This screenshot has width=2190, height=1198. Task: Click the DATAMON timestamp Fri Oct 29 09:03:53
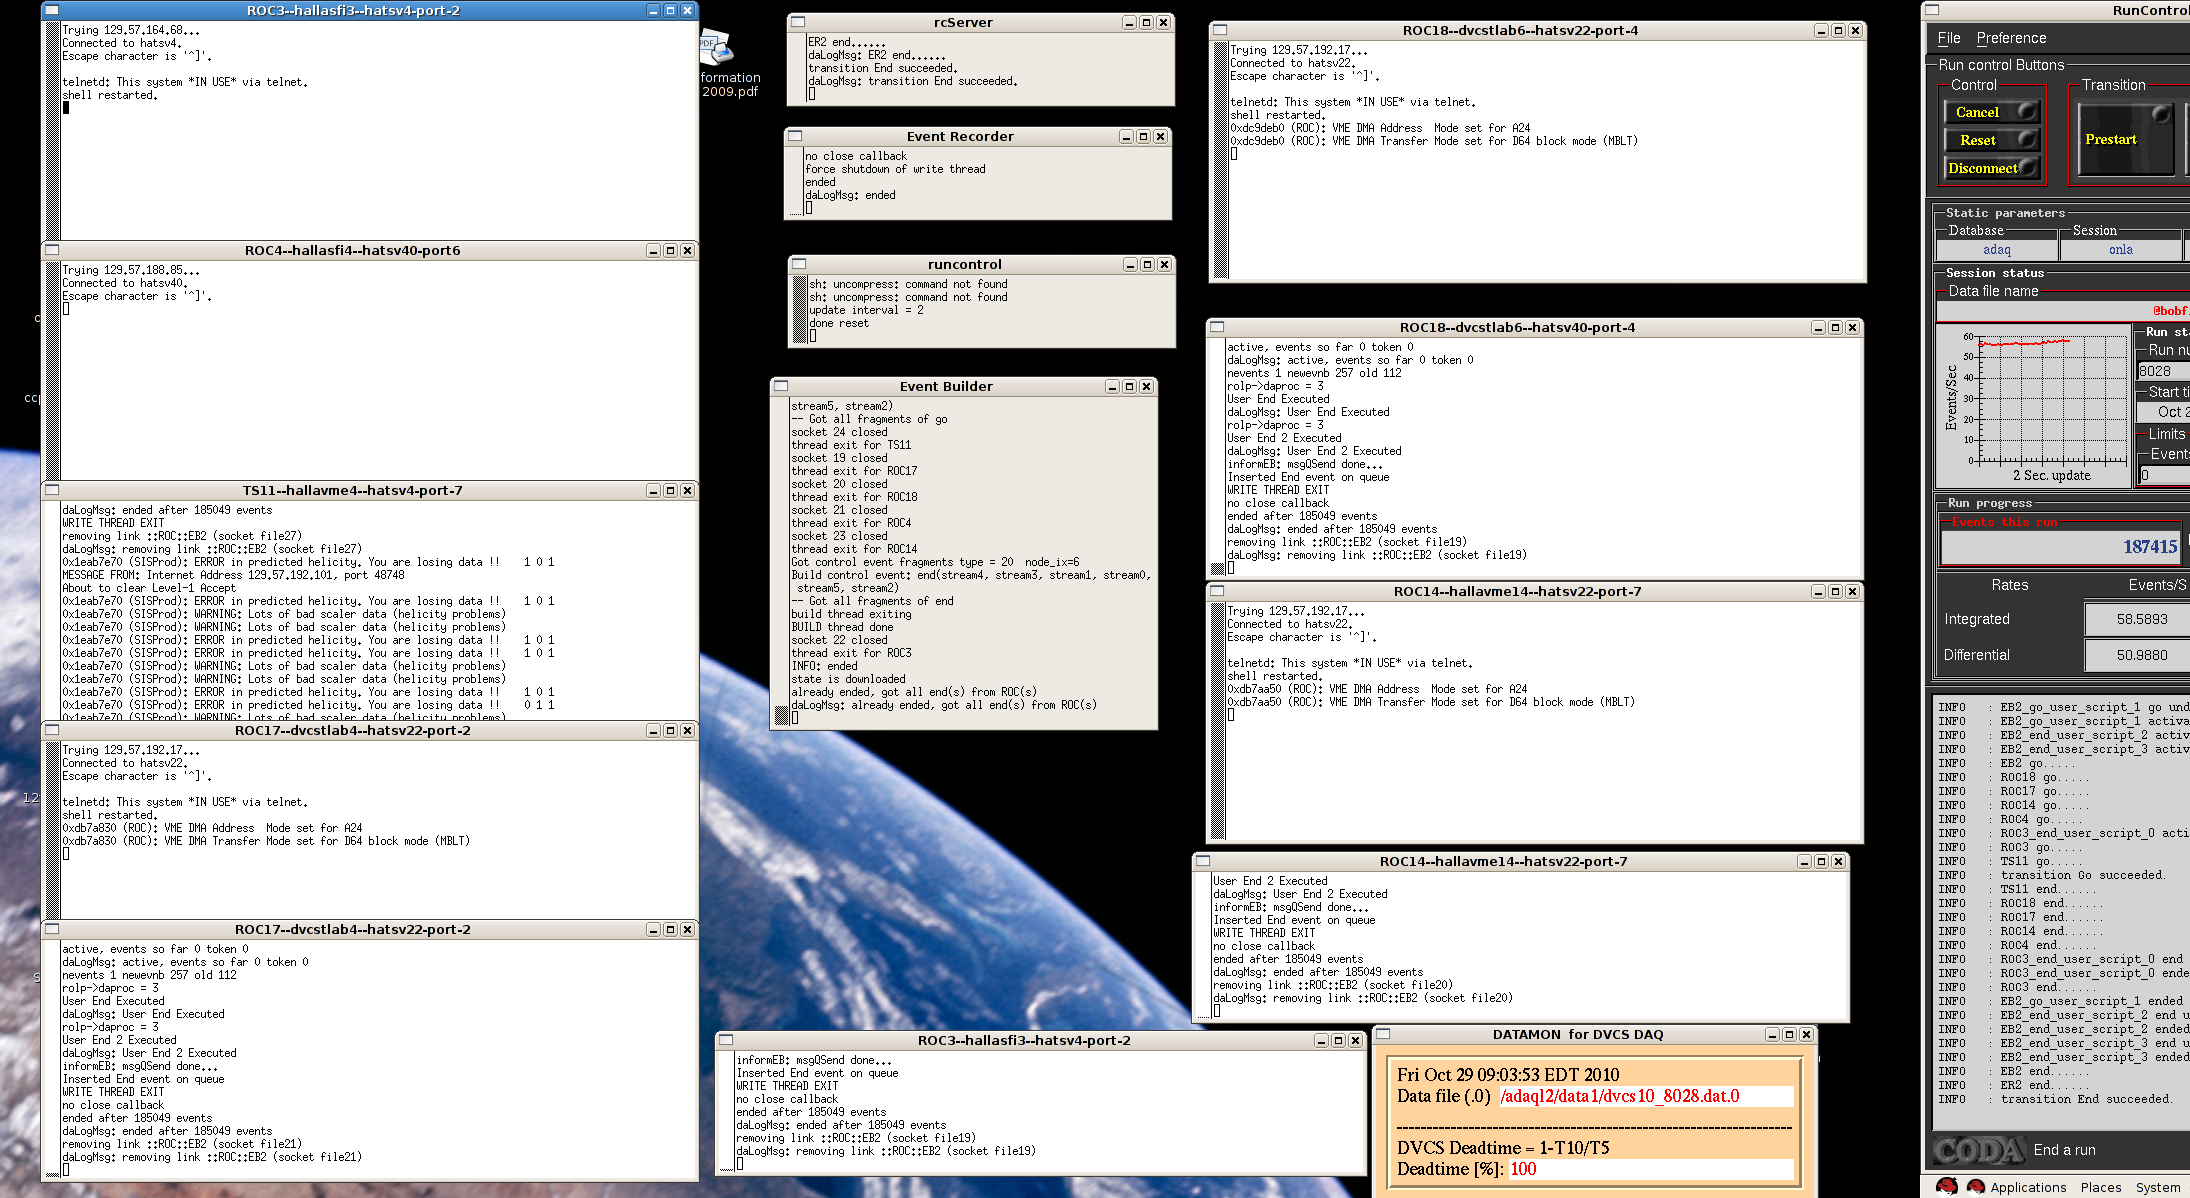[x=1508, y=1075]
